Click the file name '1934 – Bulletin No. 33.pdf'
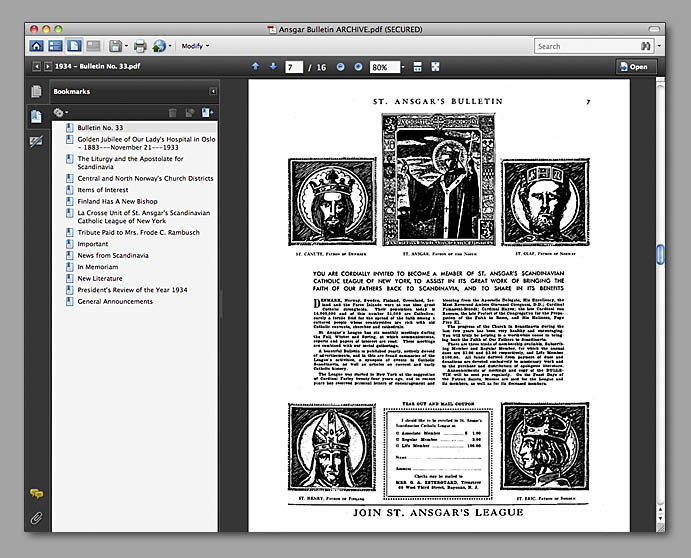This screenshot has height=558, width=691. 97,67
